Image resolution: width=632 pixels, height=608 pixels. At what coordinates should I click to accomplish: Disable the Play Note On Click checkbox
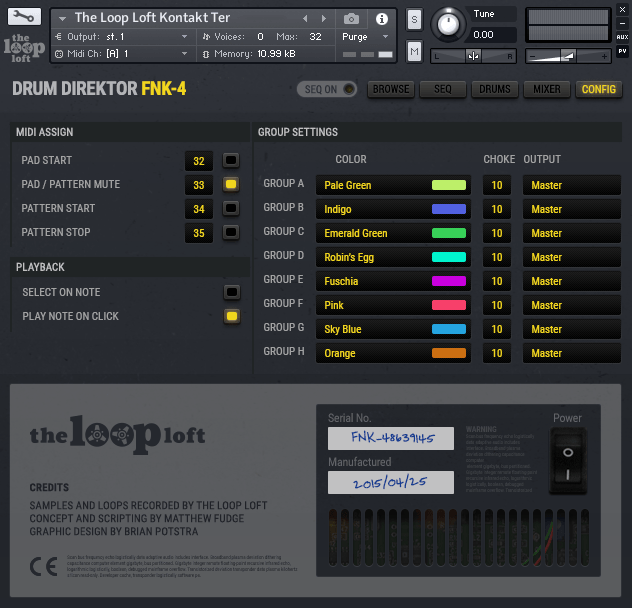coord(231,316)
